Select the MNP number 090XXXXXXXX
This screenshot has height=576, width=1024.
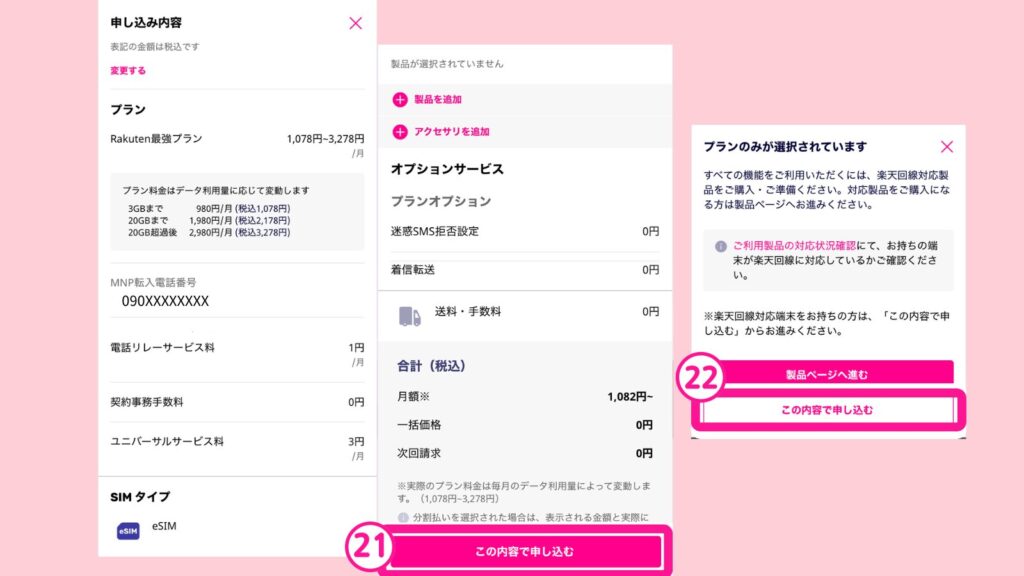(165, 301)
